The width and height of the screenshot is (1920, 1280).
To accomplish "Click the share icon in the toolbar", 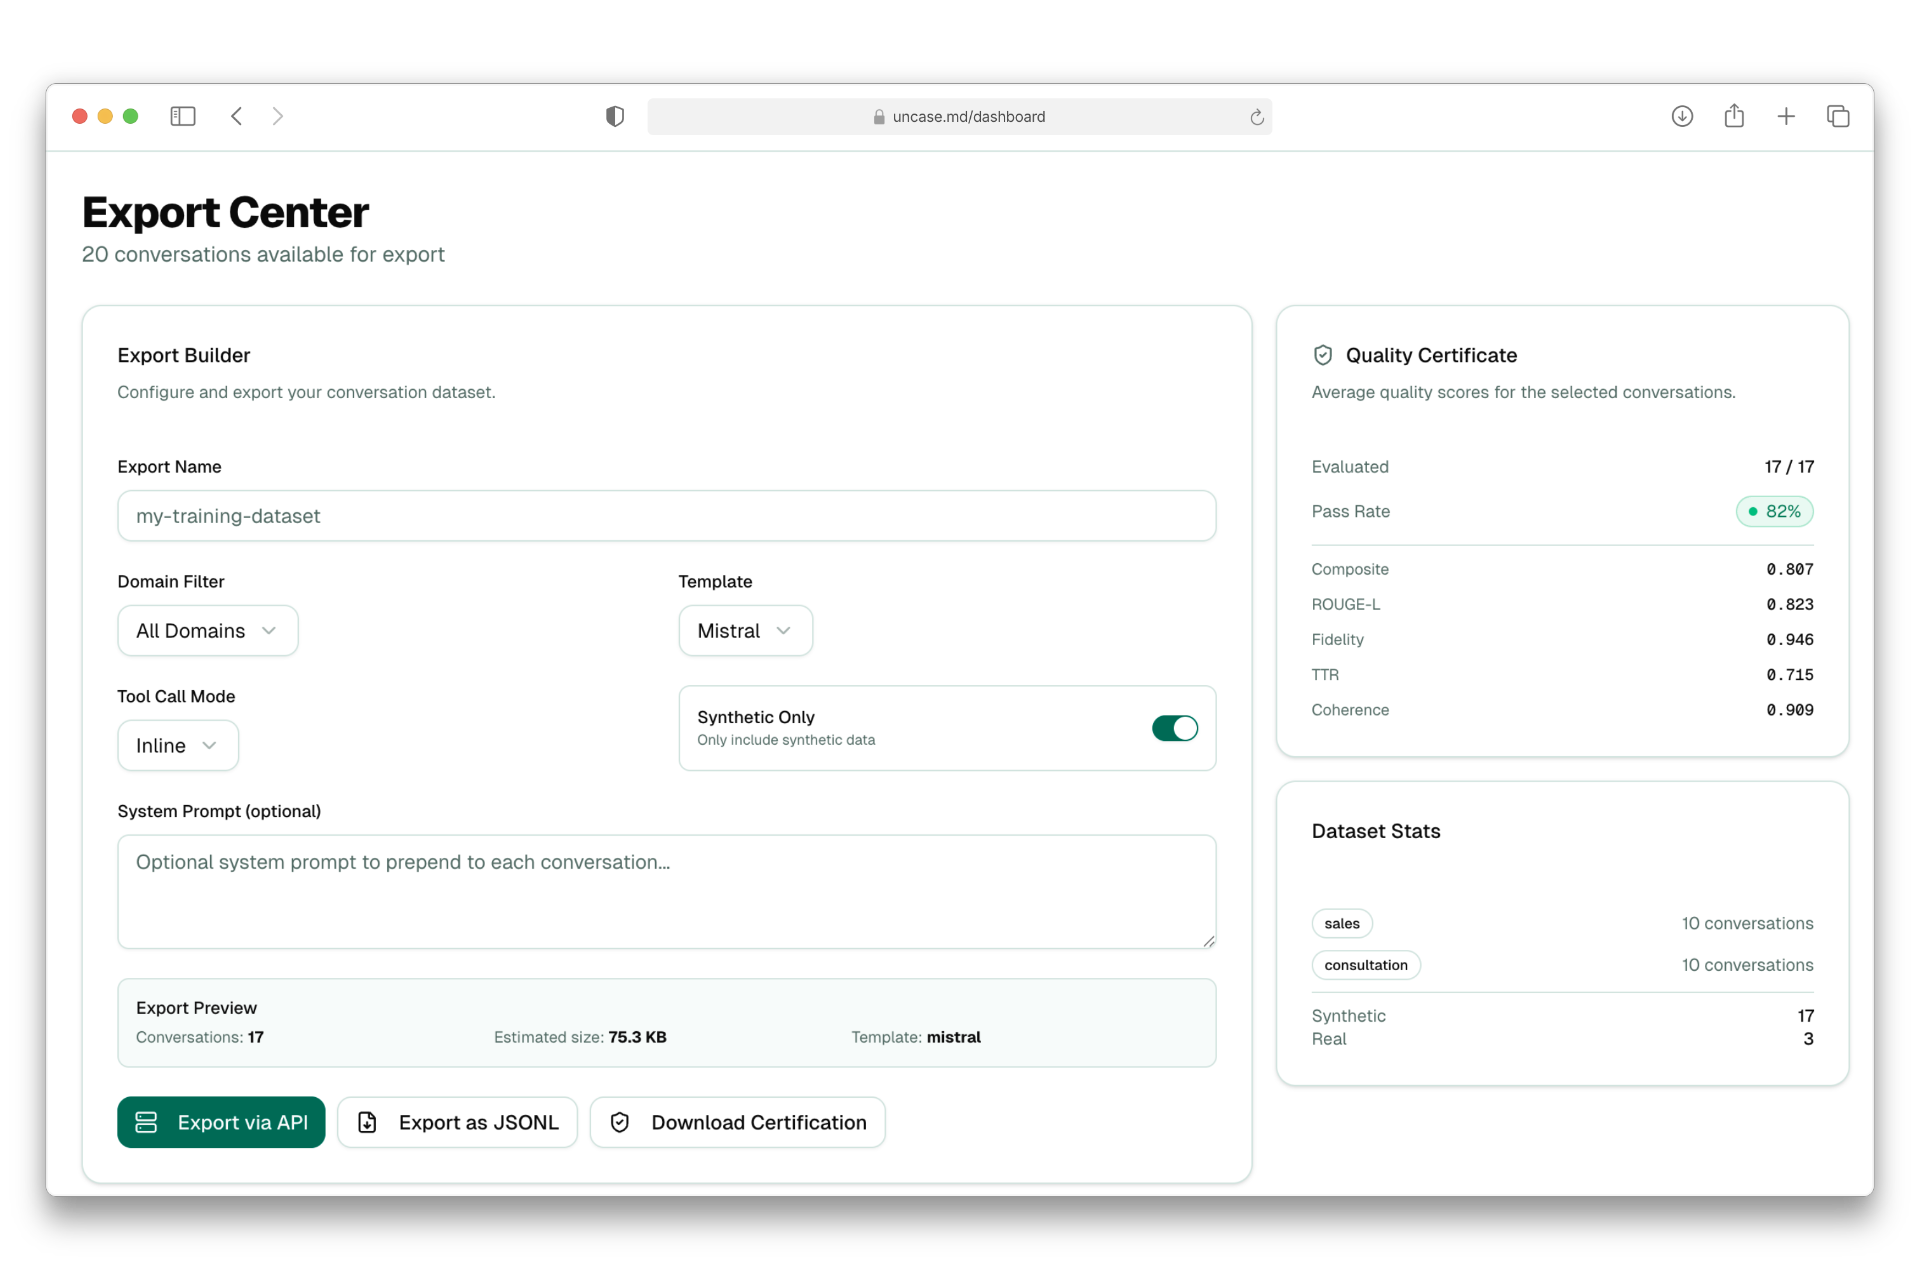I will (1734, 116).
